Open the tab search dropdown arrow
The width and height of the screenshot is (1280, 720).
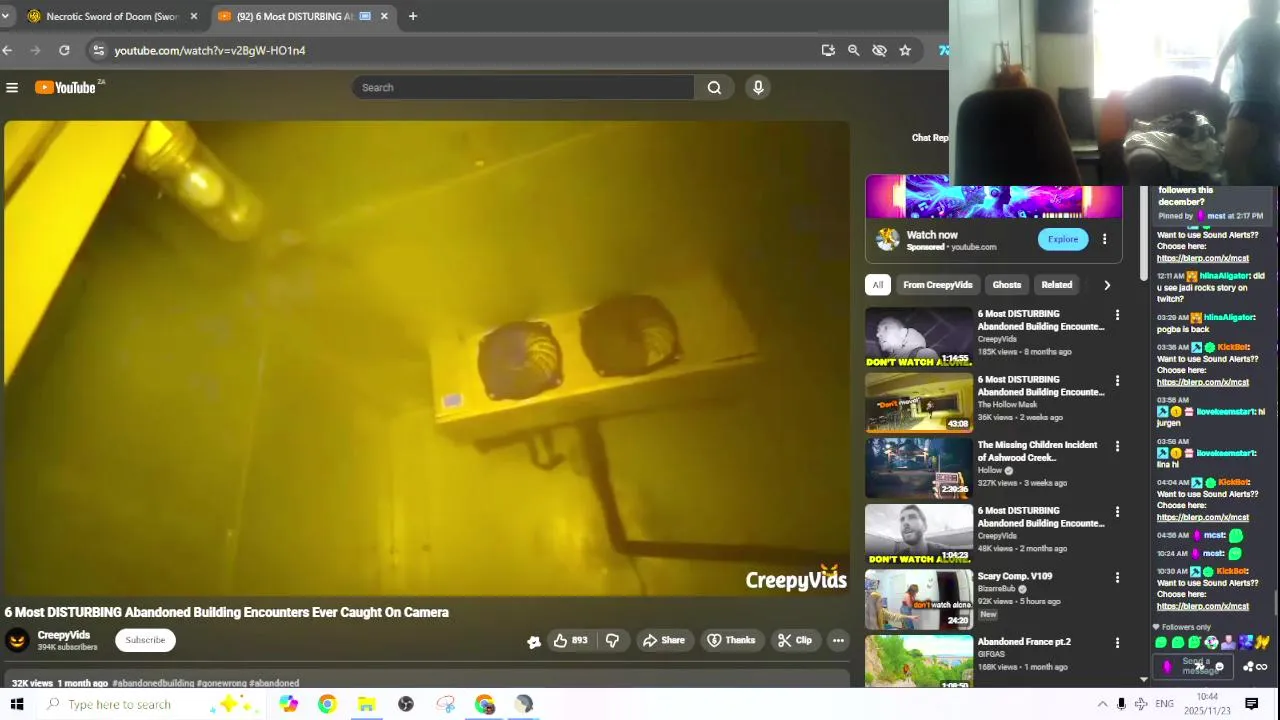5,16
